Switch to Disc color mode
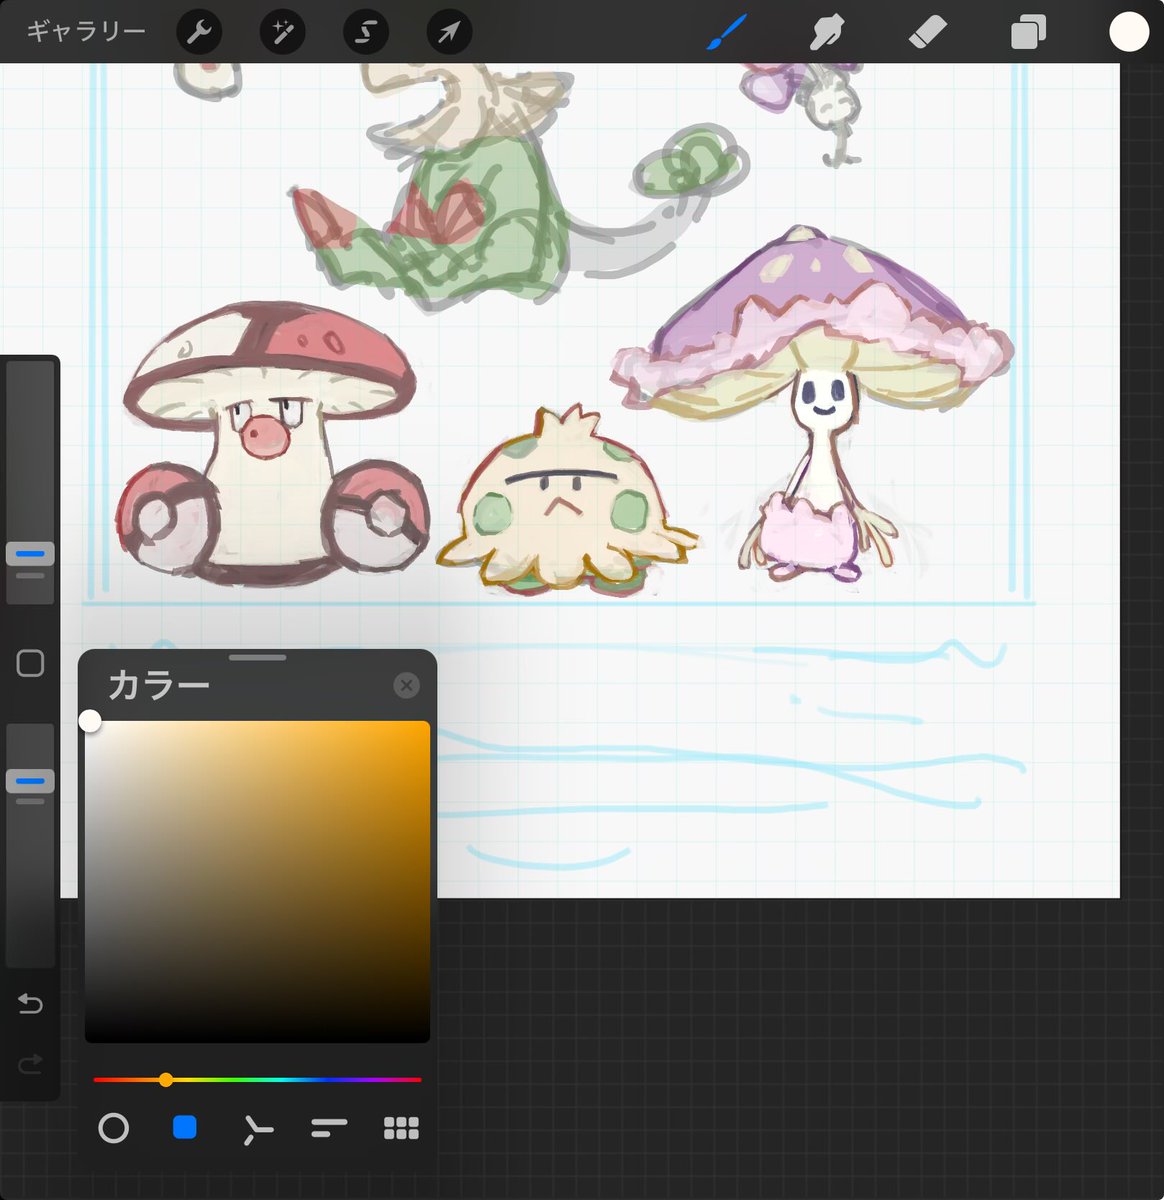The image size is (1164, 1200). 114,1129
